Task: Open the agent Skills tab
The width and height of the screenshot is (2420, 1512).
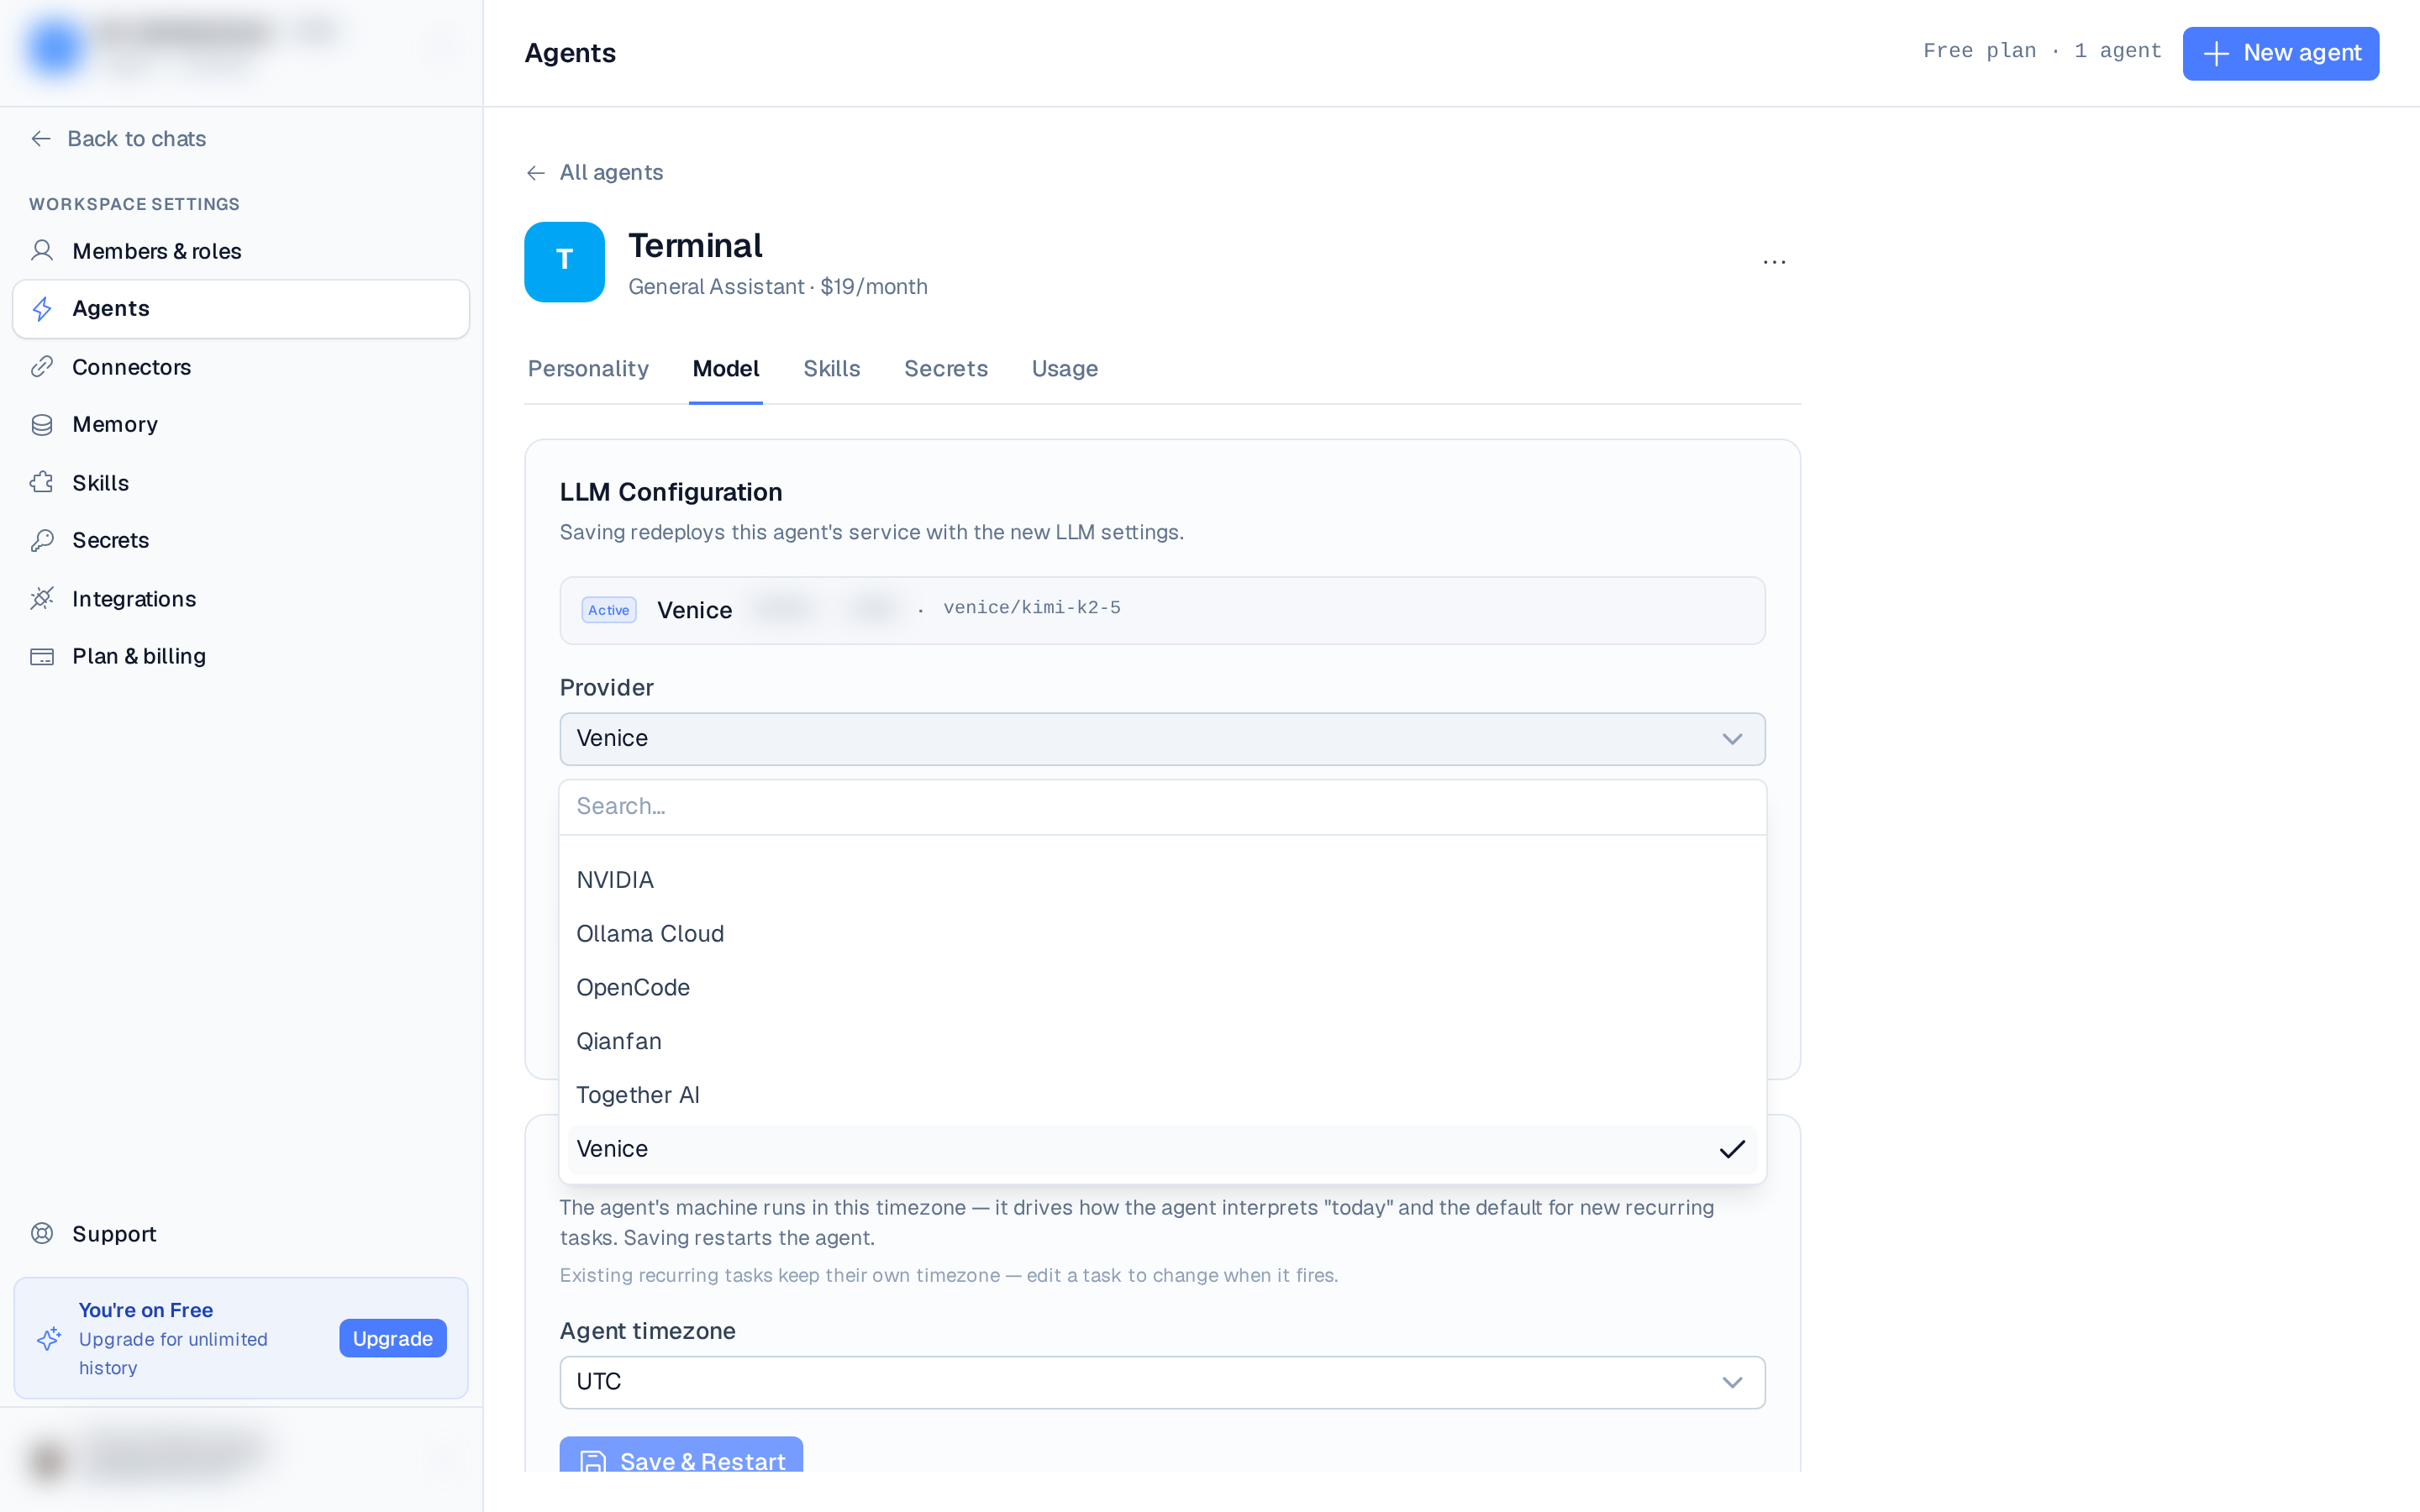Action: coord(831,369)
